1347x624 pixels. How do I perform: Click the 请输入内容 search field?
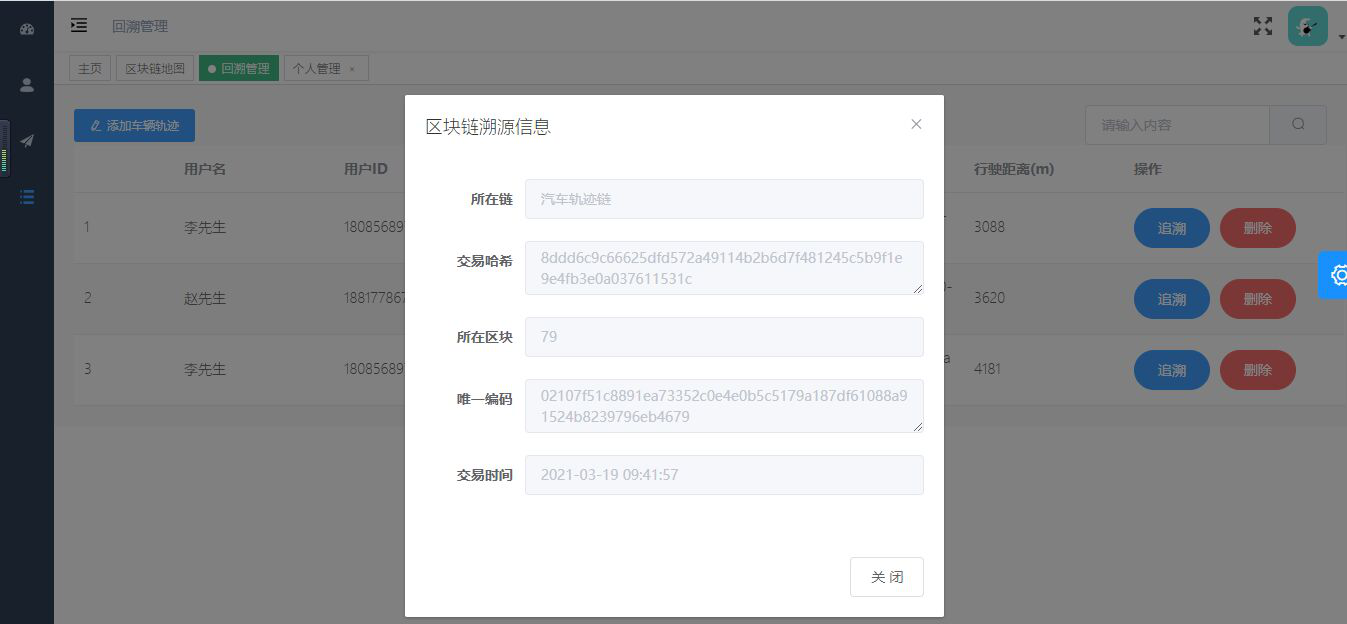[x=1177, y=124]
